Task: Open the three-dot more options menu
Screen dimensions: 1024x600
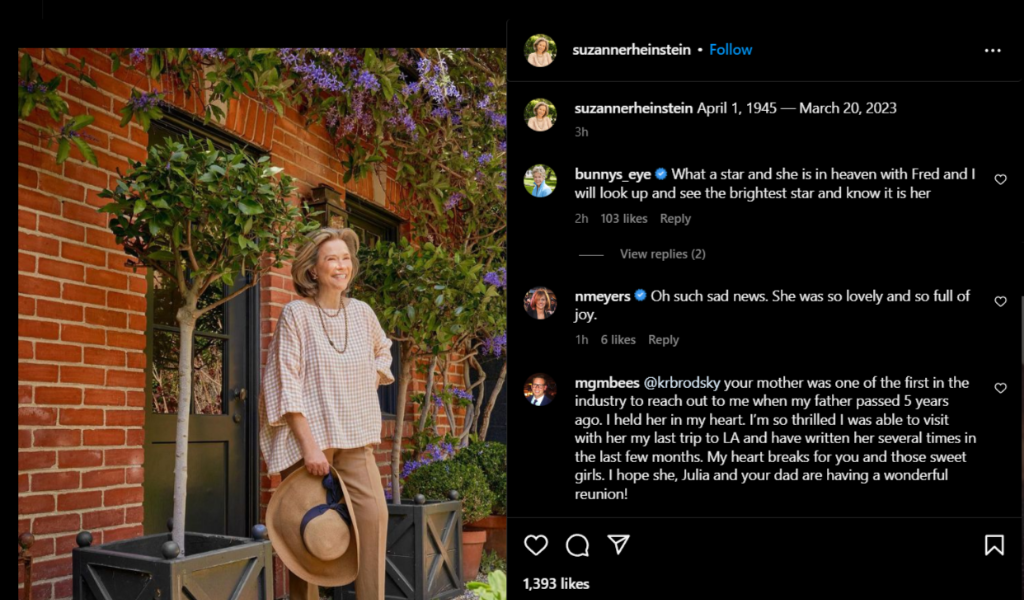Action: 992,50
